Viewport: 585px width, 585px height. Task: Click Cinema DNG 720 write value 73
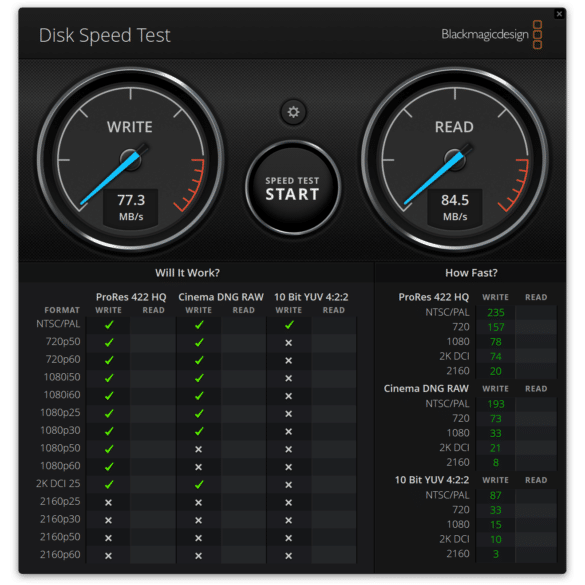[496, 419]
